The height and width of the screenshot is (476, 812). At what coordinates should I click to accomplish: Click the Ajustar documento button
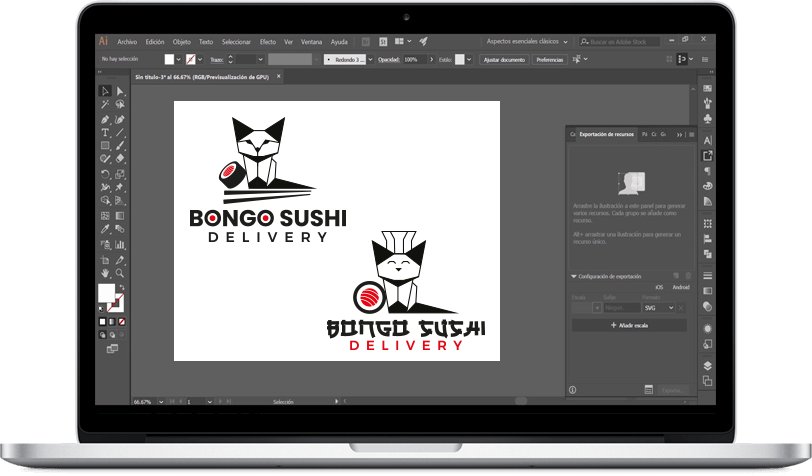pos(504,60)
